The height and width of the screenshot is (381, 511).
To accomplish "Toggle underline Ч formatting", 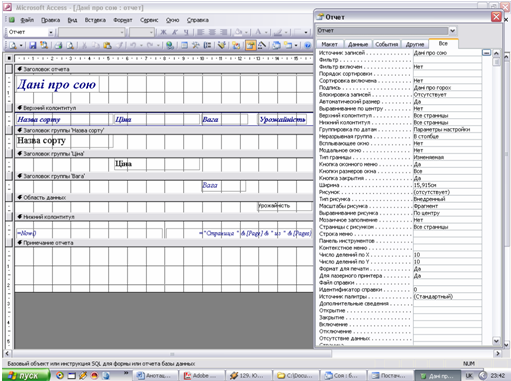I will click(x=186, y=32).
